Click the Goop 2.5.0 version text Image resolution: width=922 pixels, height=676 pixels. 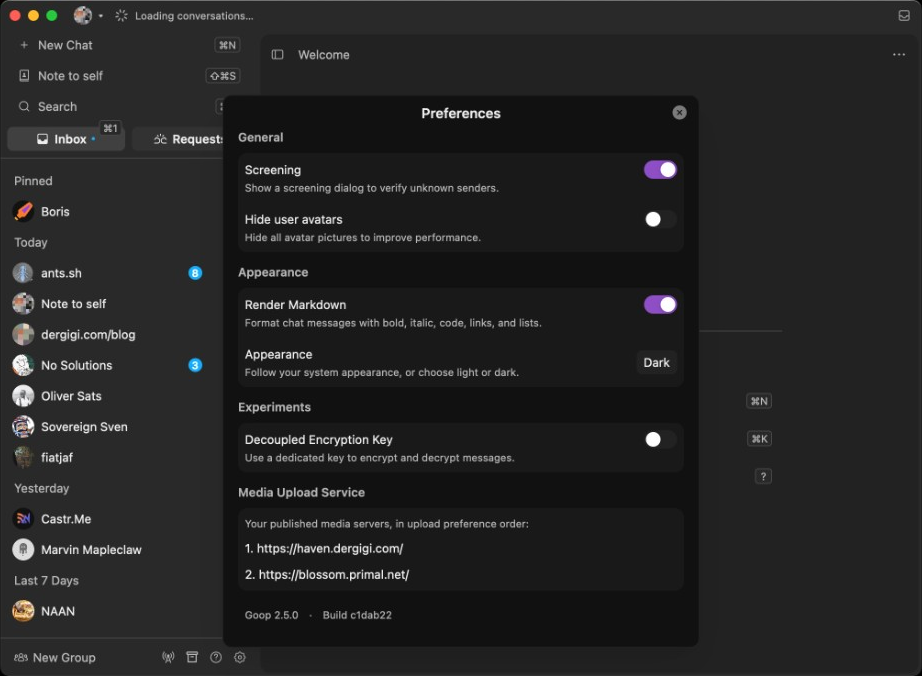click(272, 615)
